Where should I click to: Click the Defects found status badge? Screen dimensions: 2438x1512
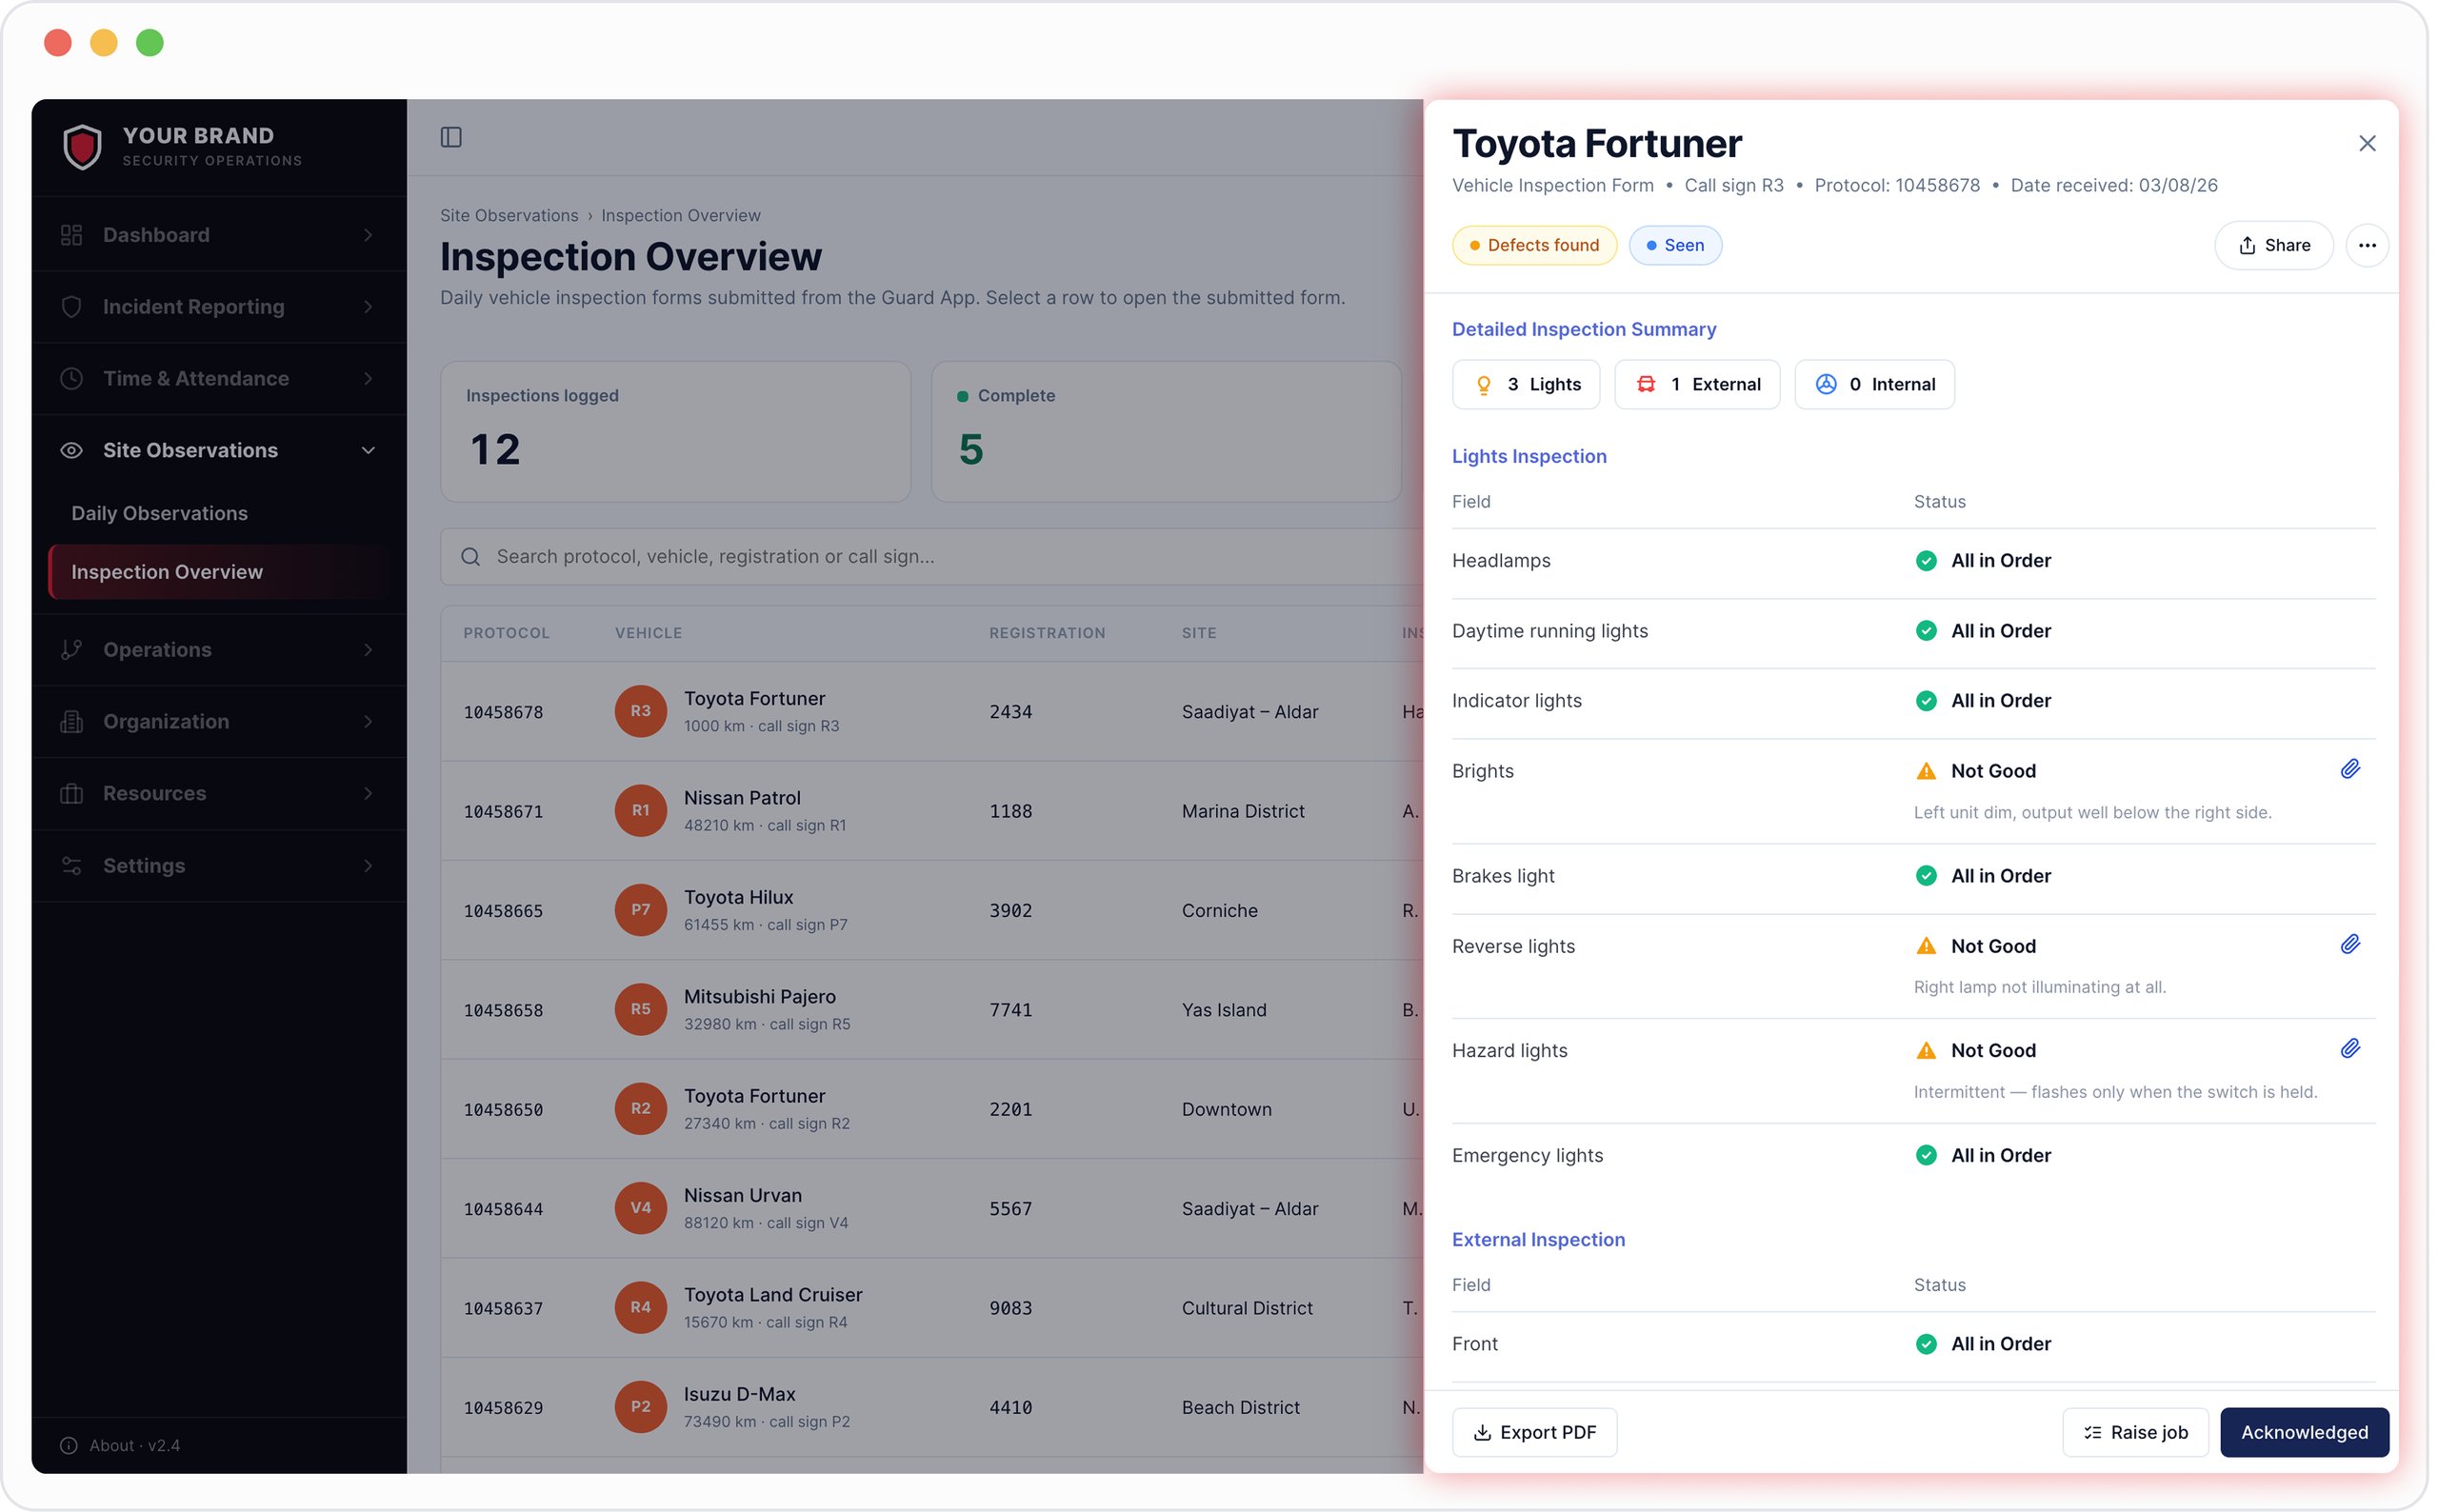point(1533,245)
